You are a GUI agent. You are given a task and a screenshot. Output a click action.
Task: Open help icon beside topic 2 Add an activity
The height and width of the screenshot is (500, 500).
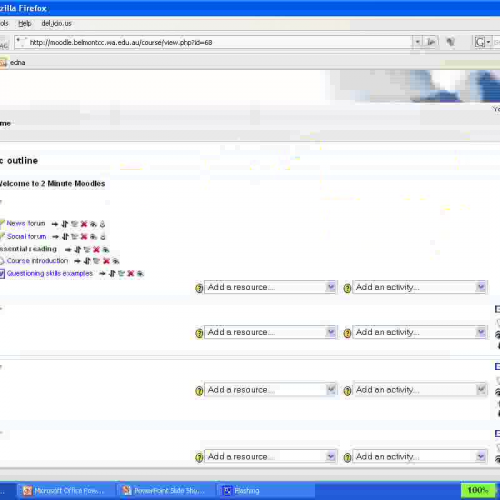[347, 391]
